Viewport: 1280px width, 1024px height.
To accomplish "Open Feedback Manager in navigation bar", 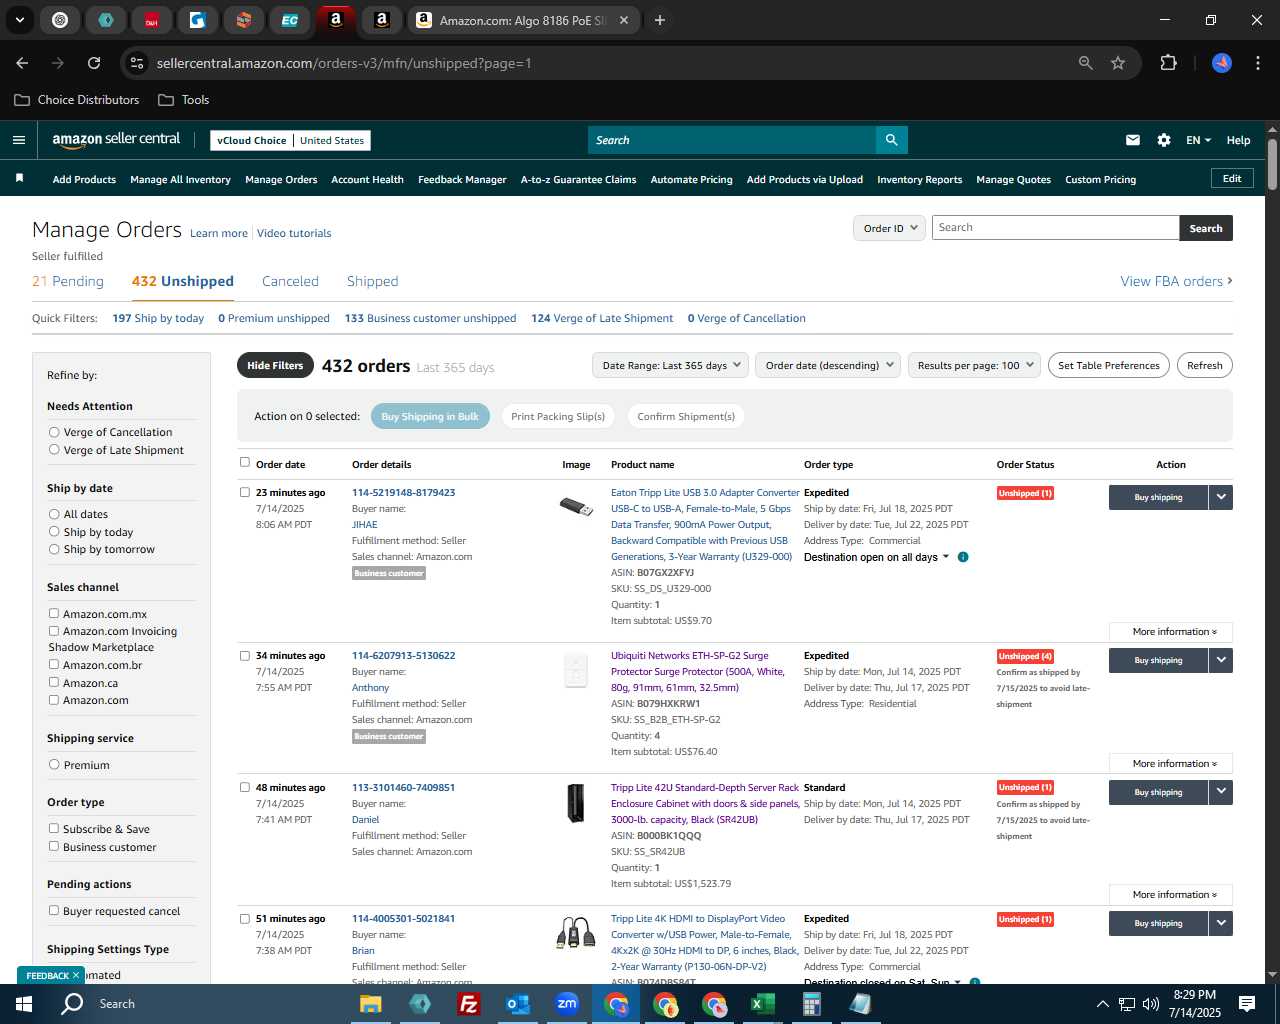I will click(x=462, y=179).
